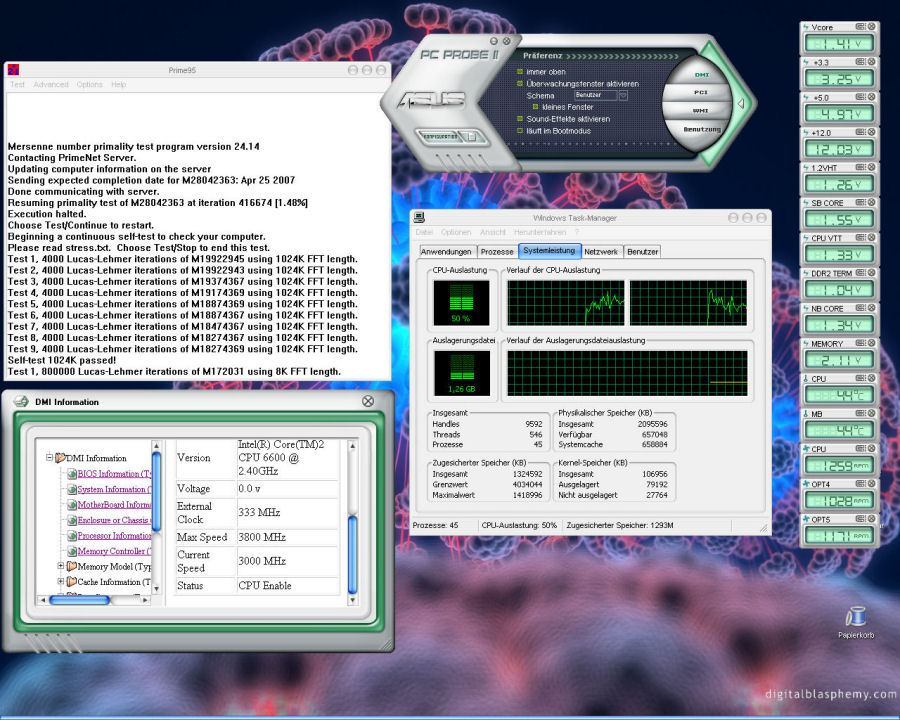Click the document icon next to Konfiguration
The image size is (900, 720).
(x=470, y=137)
